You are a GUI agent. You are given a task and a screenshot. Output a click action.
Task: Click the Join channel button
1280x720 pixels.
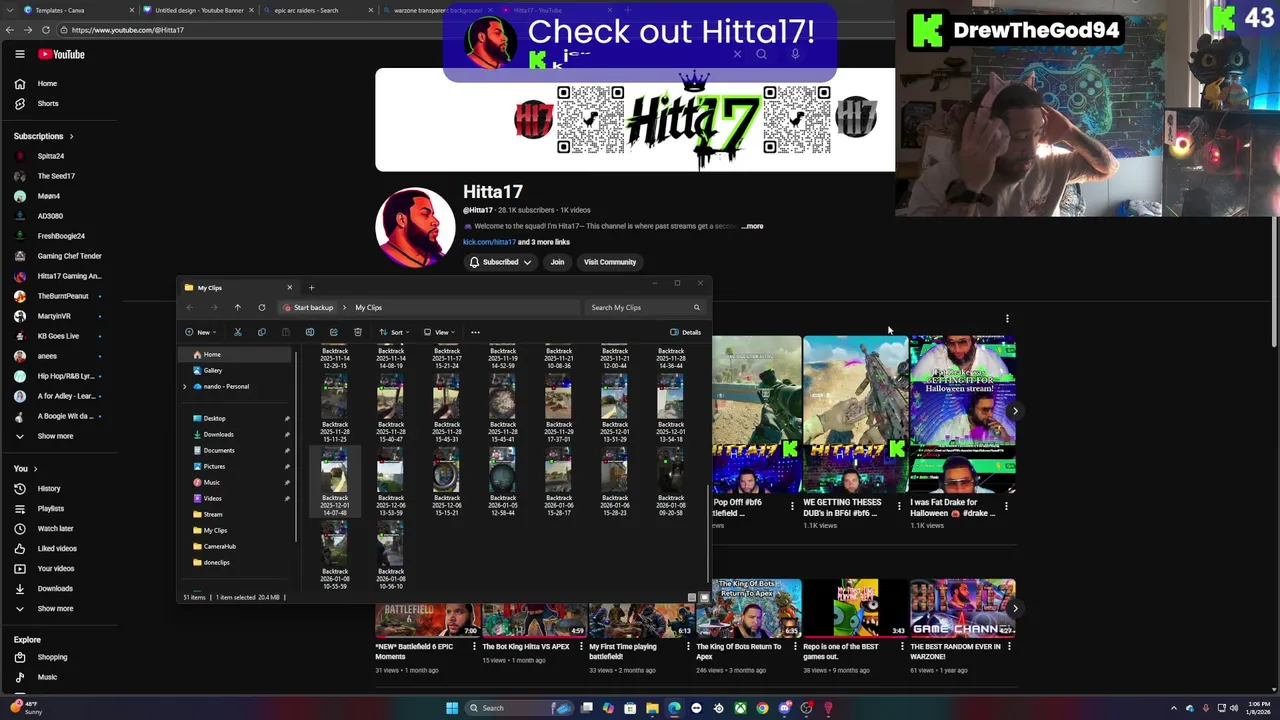click(x=557, y=262)
